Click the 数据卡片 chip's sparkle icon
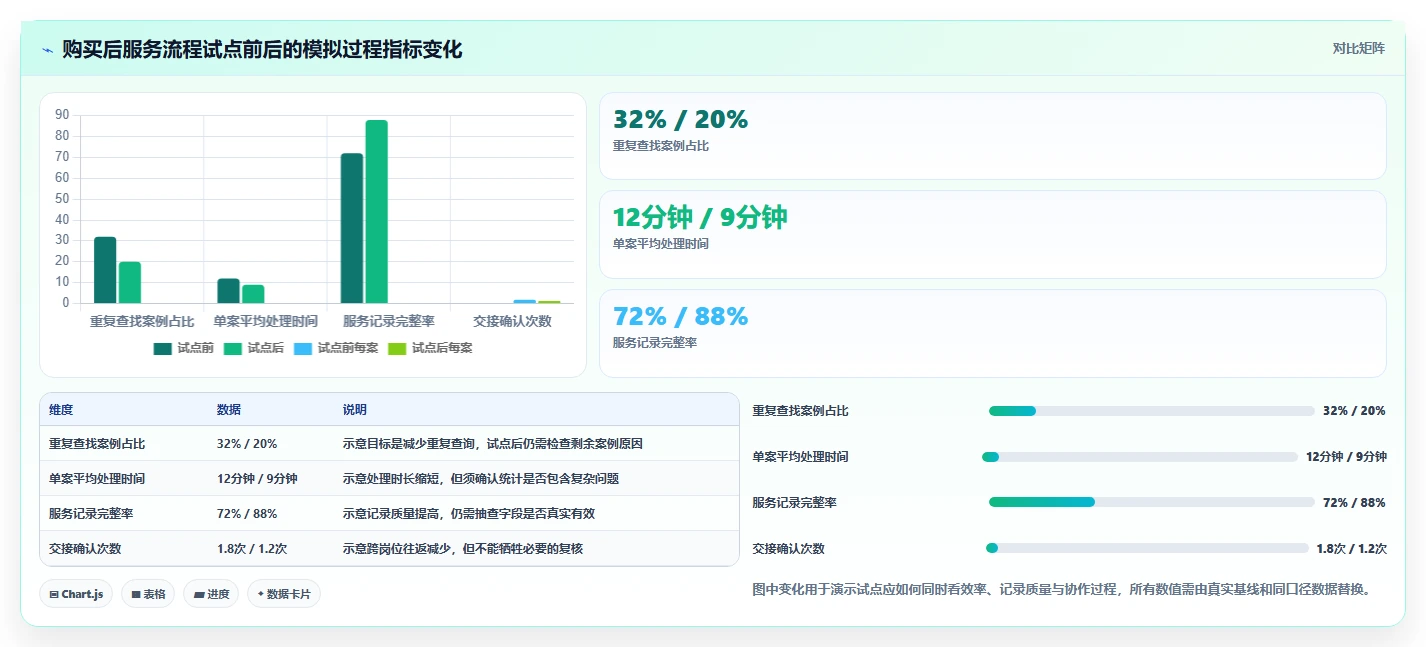 tap(261, 594)
